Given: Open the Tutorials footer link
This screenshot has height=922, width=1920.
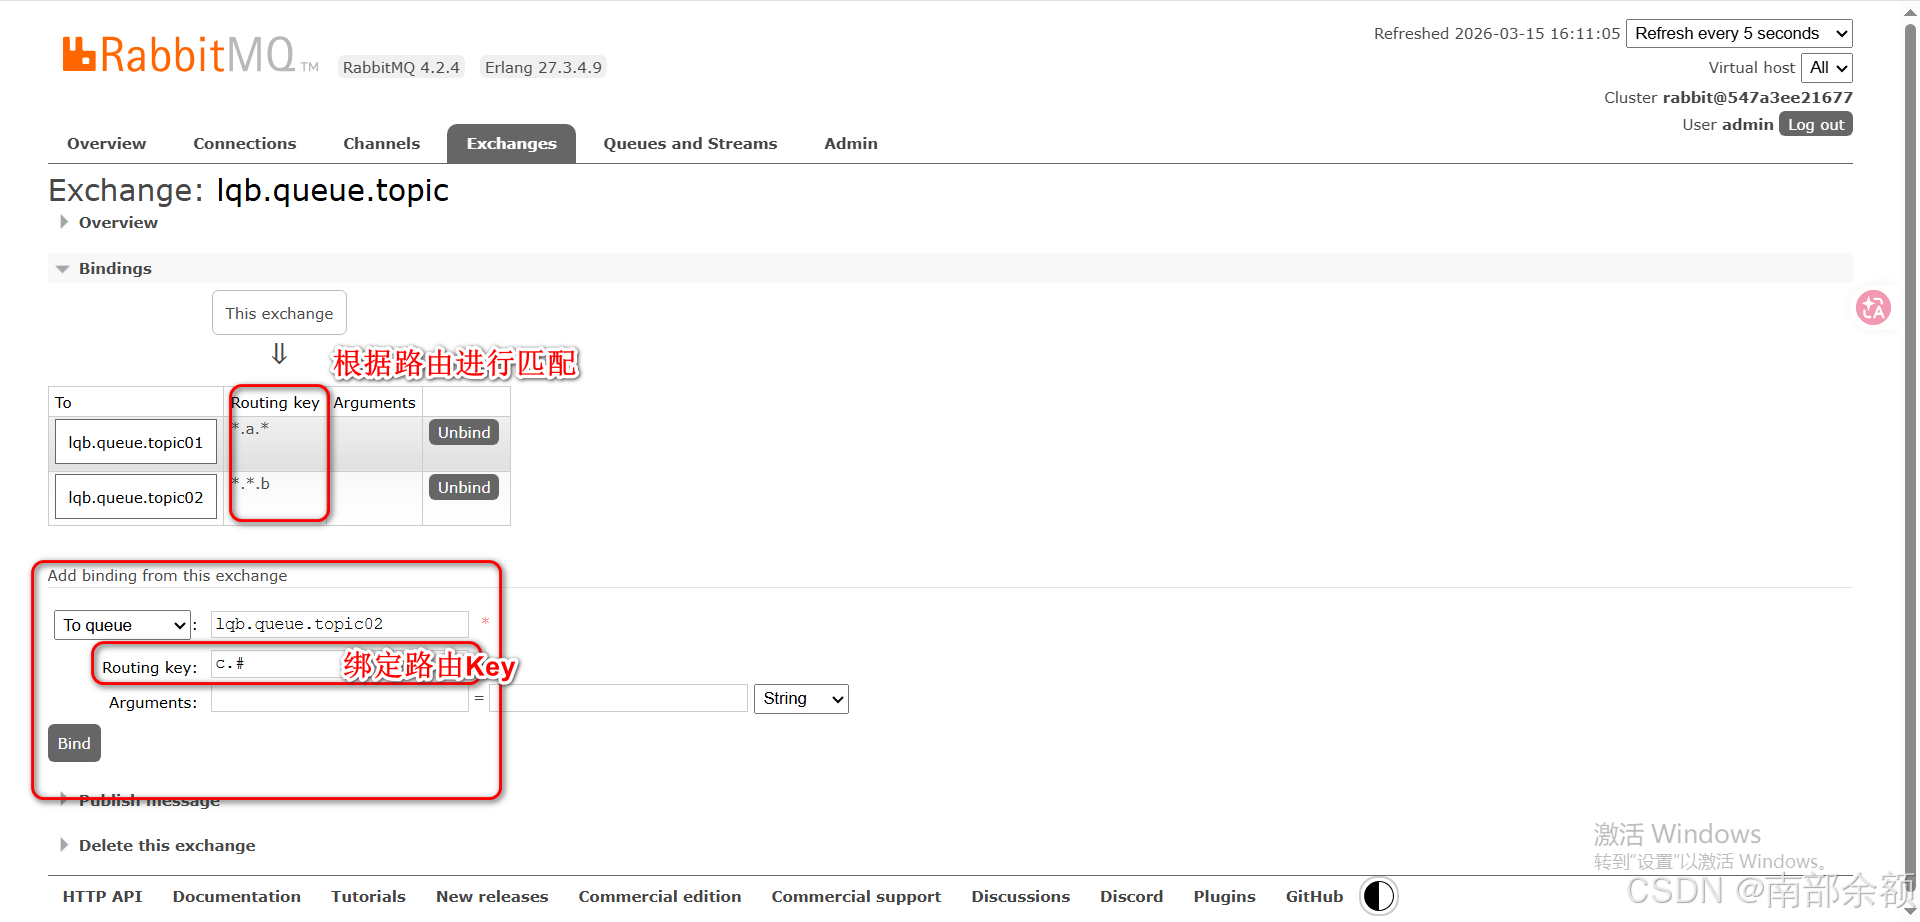Looking at the screenshot, I should pyautogui.click(x=368, y=896).
